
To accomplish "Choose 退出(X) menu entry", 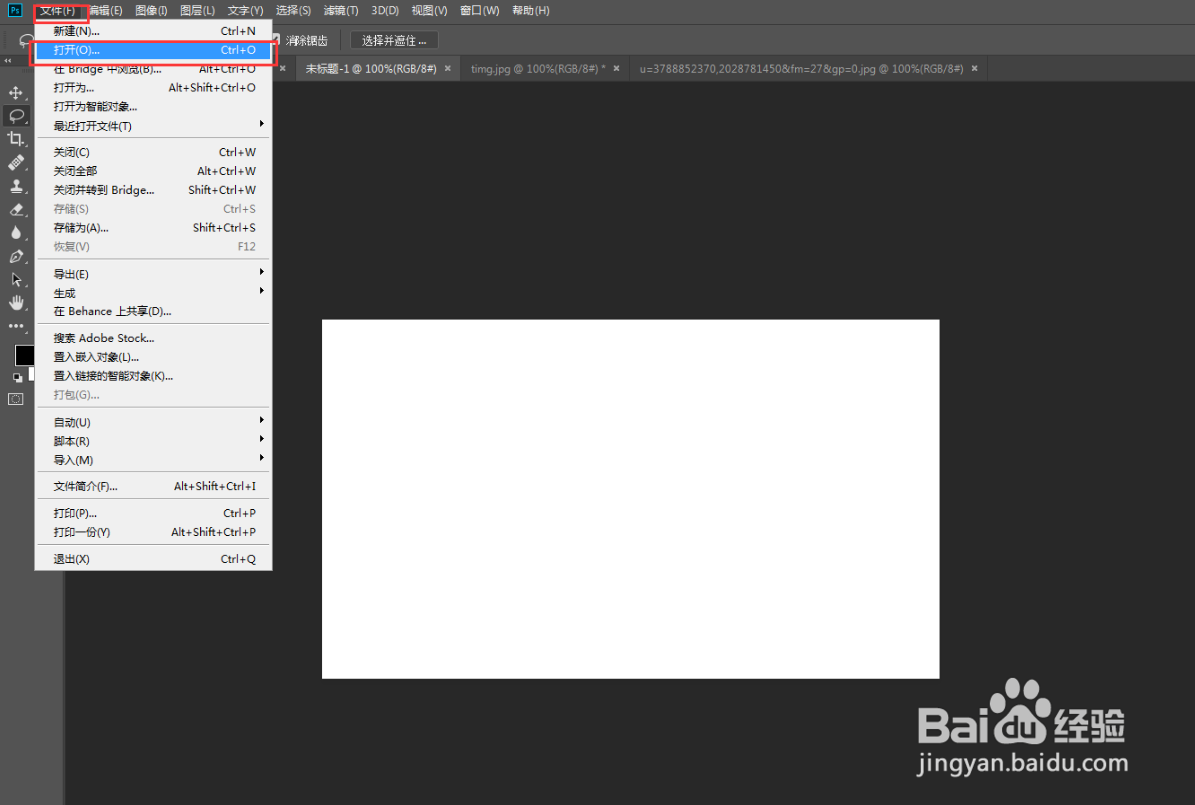I will click(153, 559).
